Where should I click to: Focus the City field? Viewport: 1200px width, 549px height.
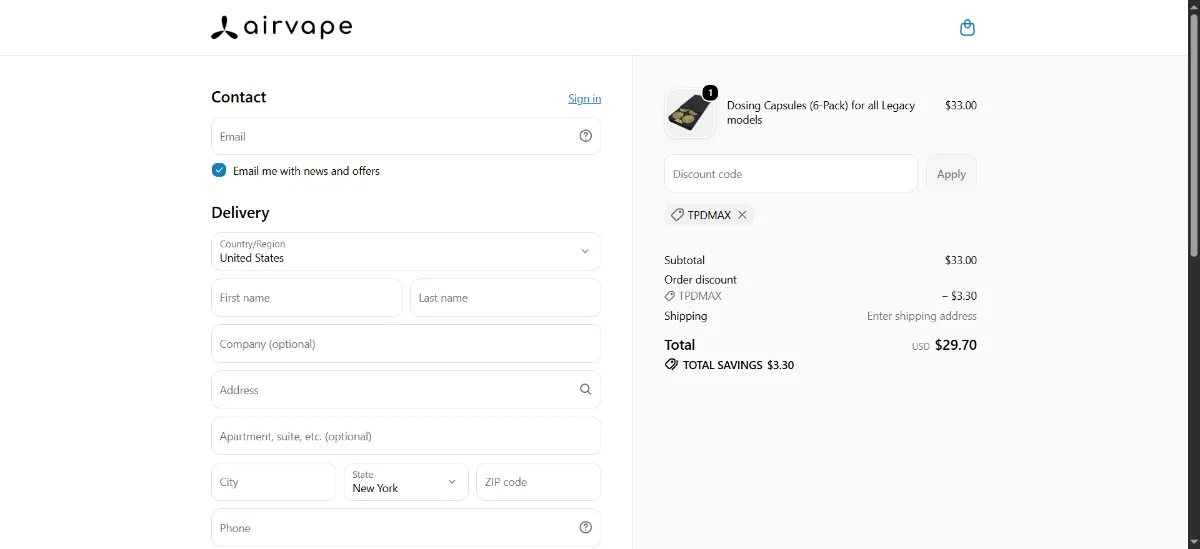[274, 482]
